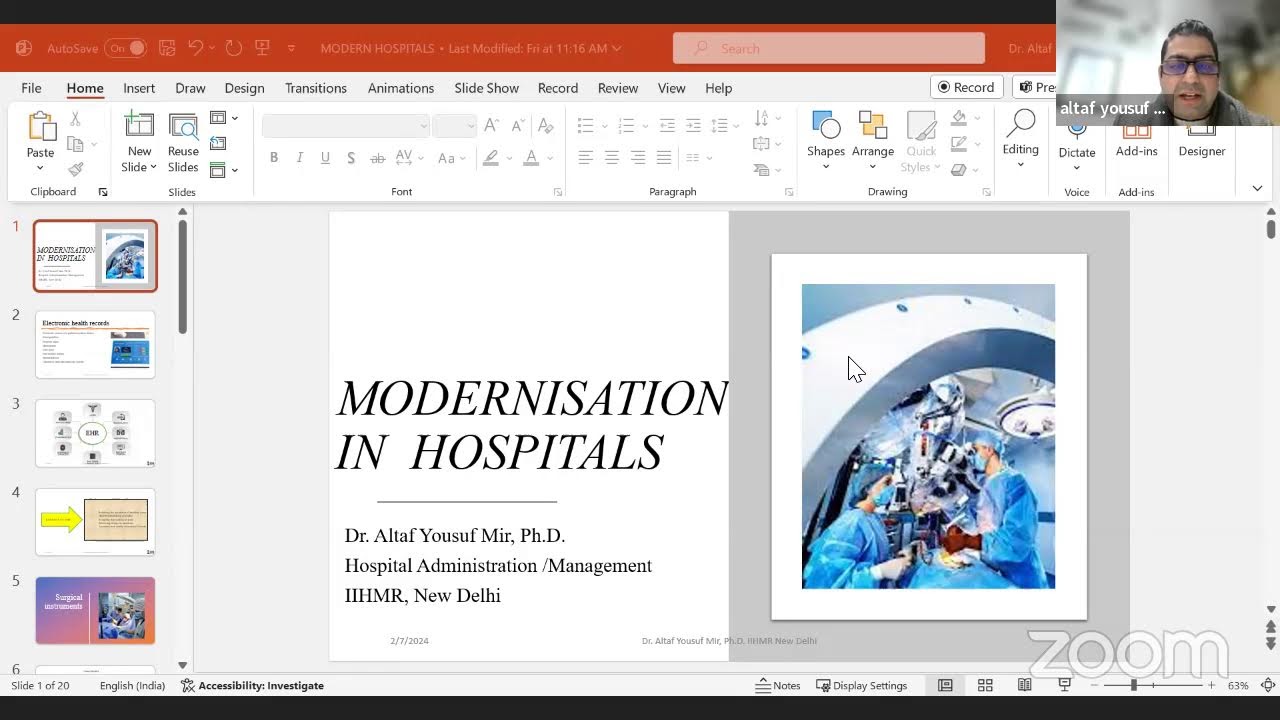Click the zoom slider handle
The image size is (1280, 720).
[x=1133, y=685]
